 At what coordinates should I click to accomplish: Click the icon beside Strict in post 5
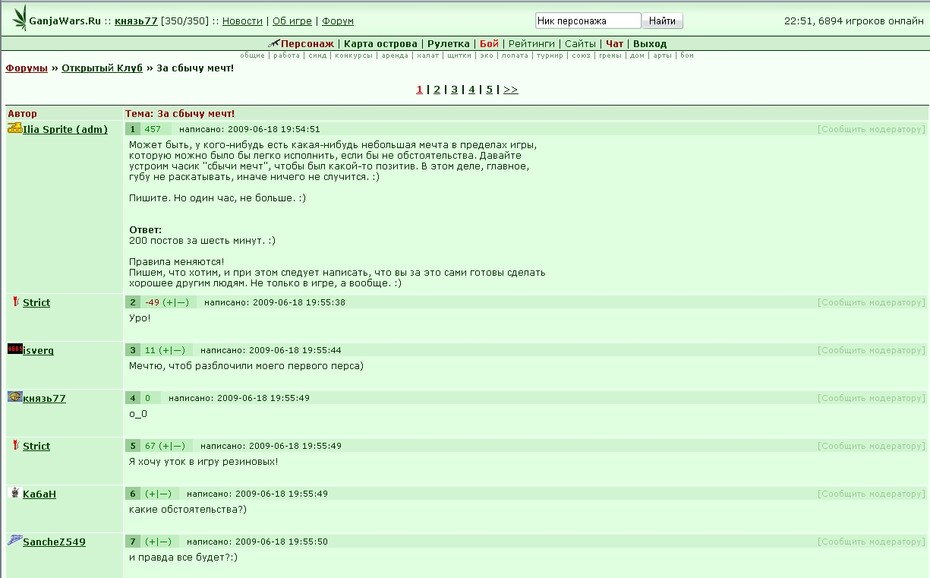point(16,445)
